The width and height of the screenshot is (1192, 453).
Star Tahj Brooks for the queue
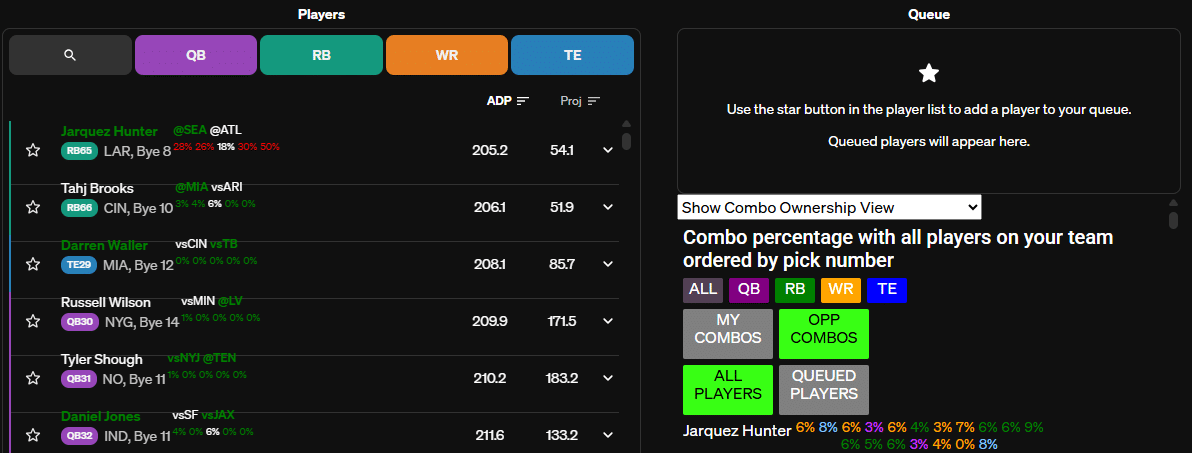(33, 207)
